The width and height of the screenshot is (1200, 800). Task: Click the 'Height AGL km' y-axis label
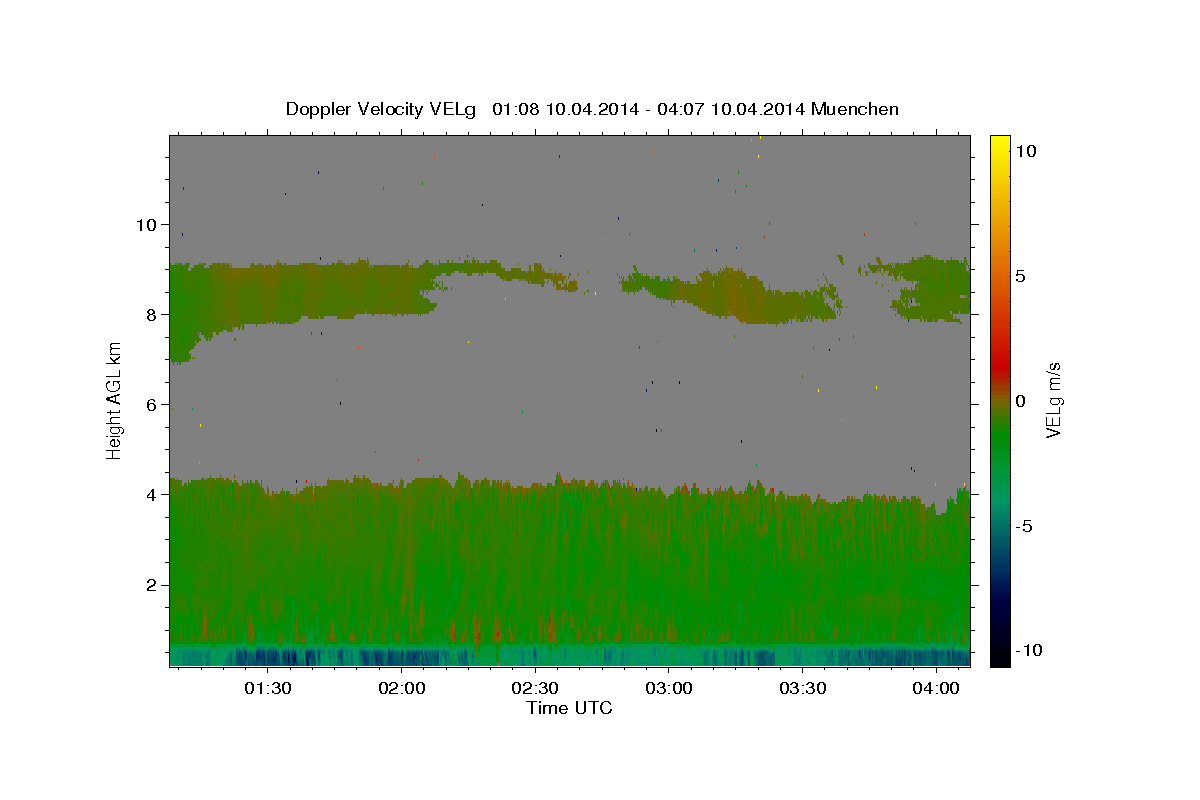pos(114,400)
